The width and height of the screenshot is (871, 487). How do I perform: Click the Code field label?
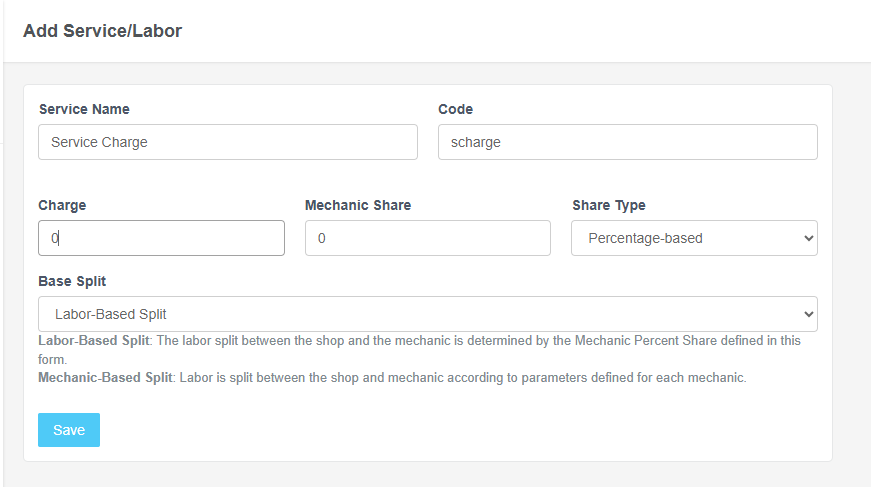pyautogui.click(x=455, y=109)
